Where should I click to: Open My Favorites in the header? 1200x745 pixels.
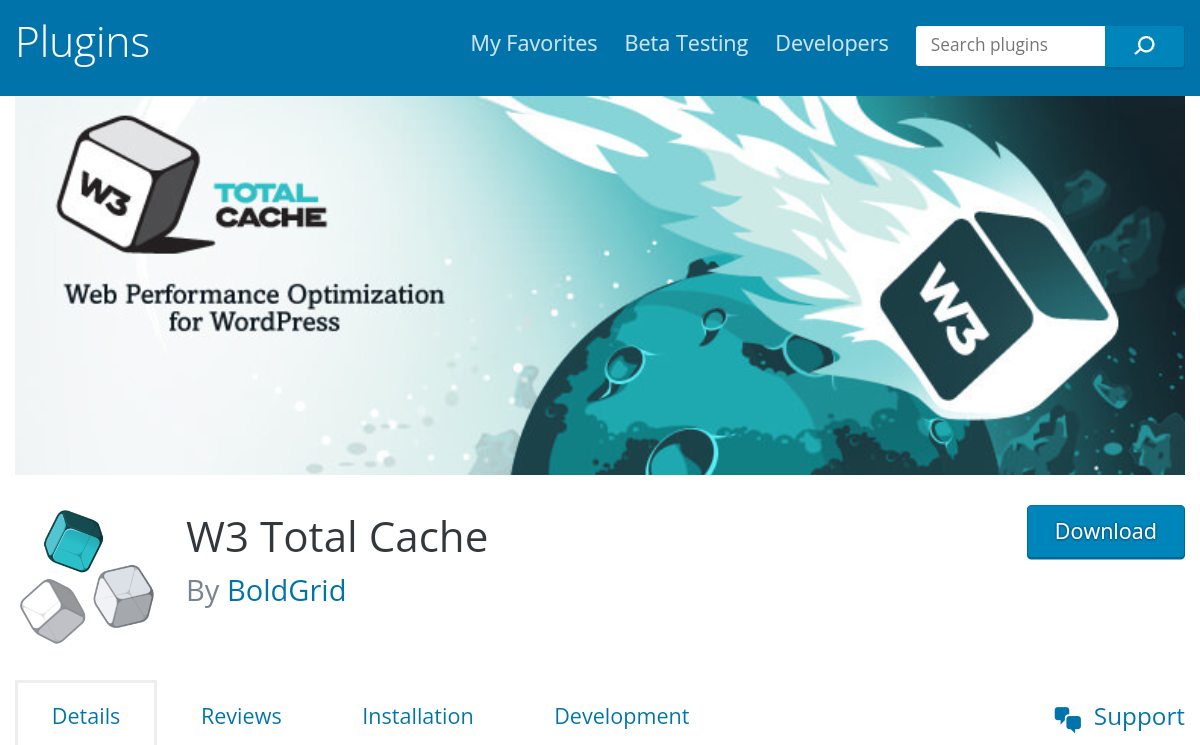(x=534, y=44)
